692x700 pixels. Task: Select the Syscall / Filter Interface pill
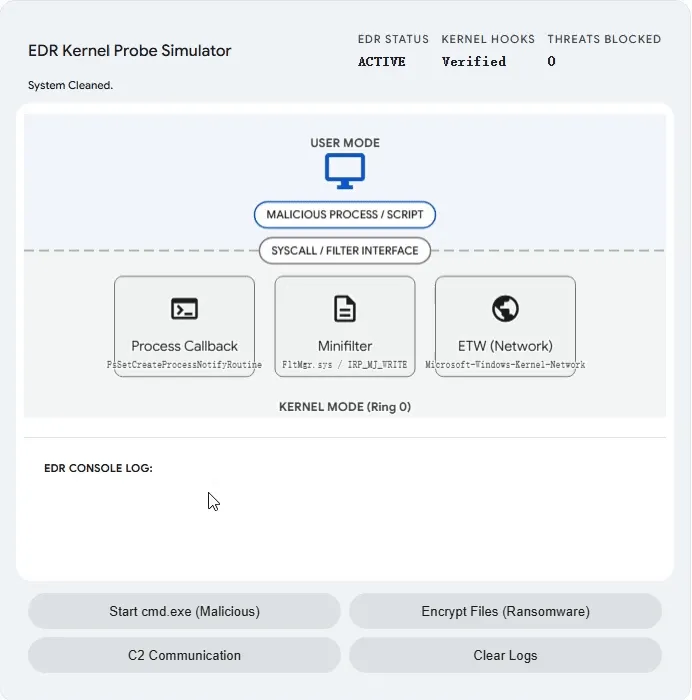345,250
